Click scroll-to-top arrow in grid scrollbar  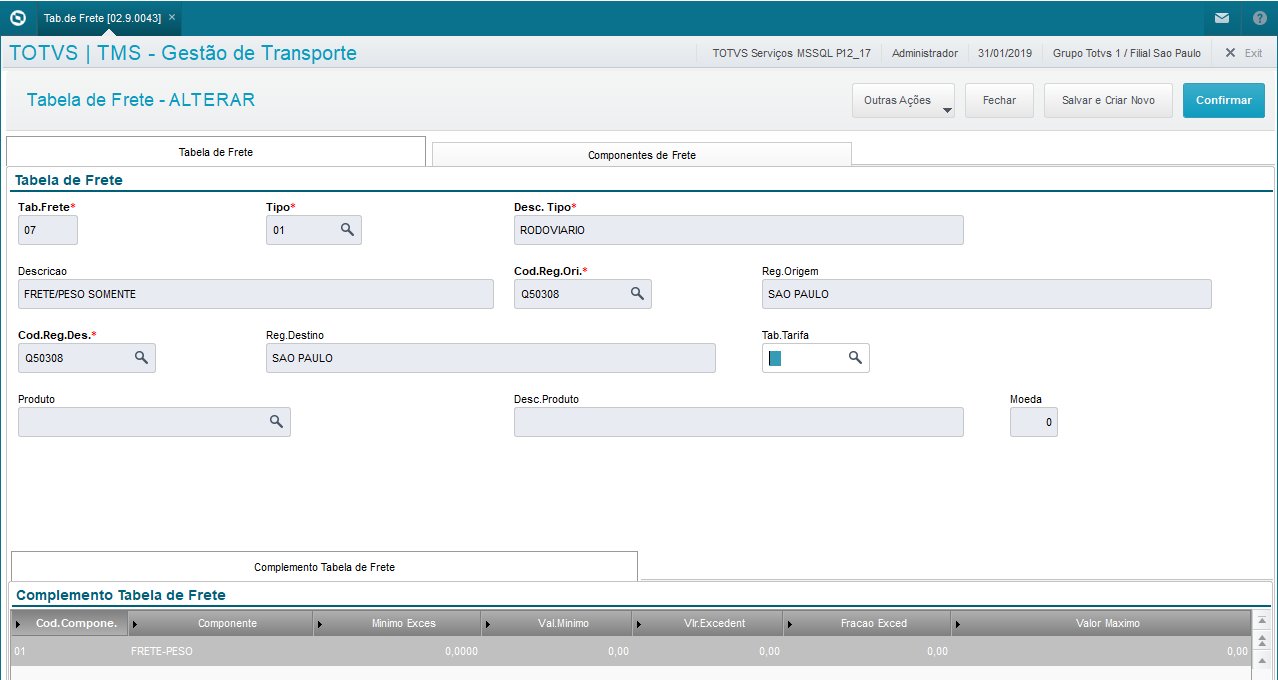(1262, 621)
